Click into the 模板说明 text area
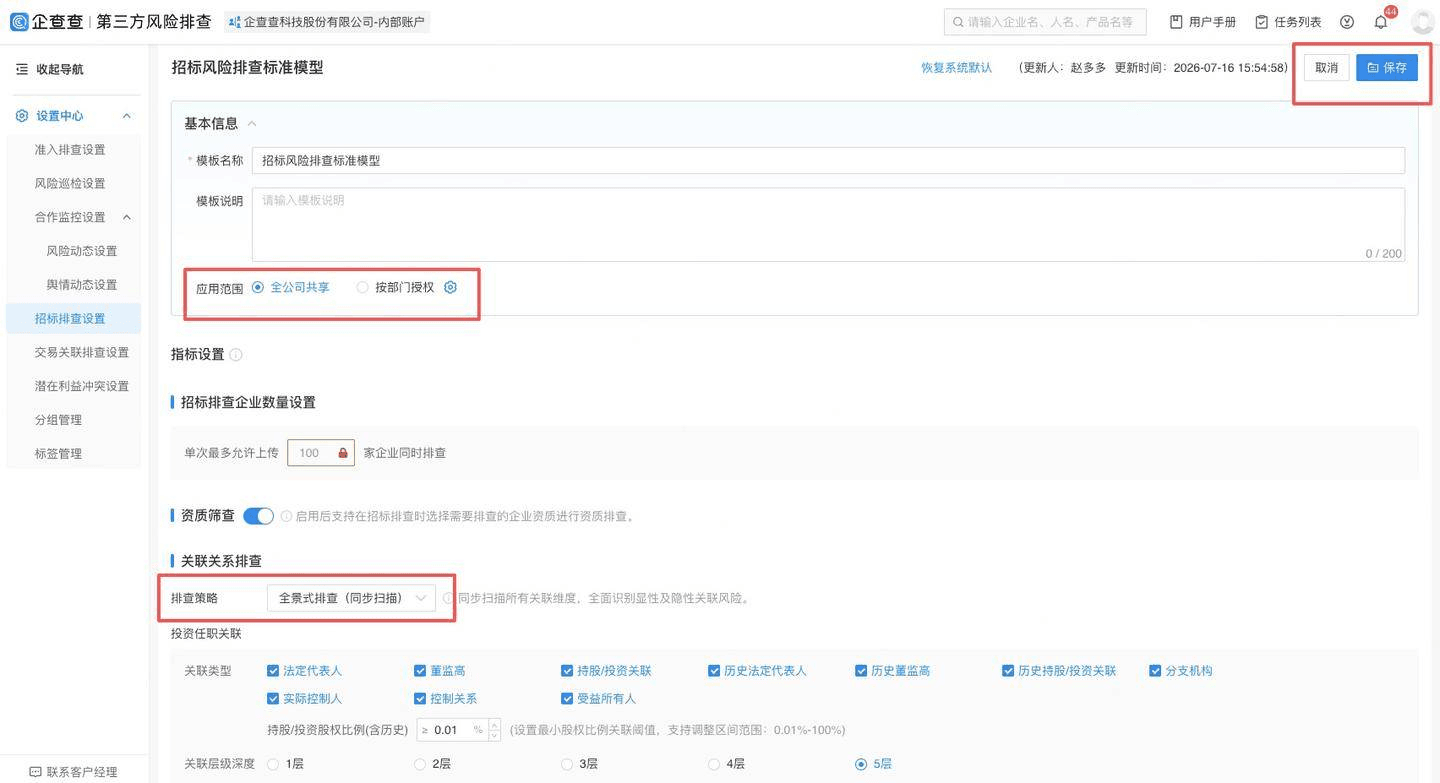The image size is (1440, 783). (828, 225)
